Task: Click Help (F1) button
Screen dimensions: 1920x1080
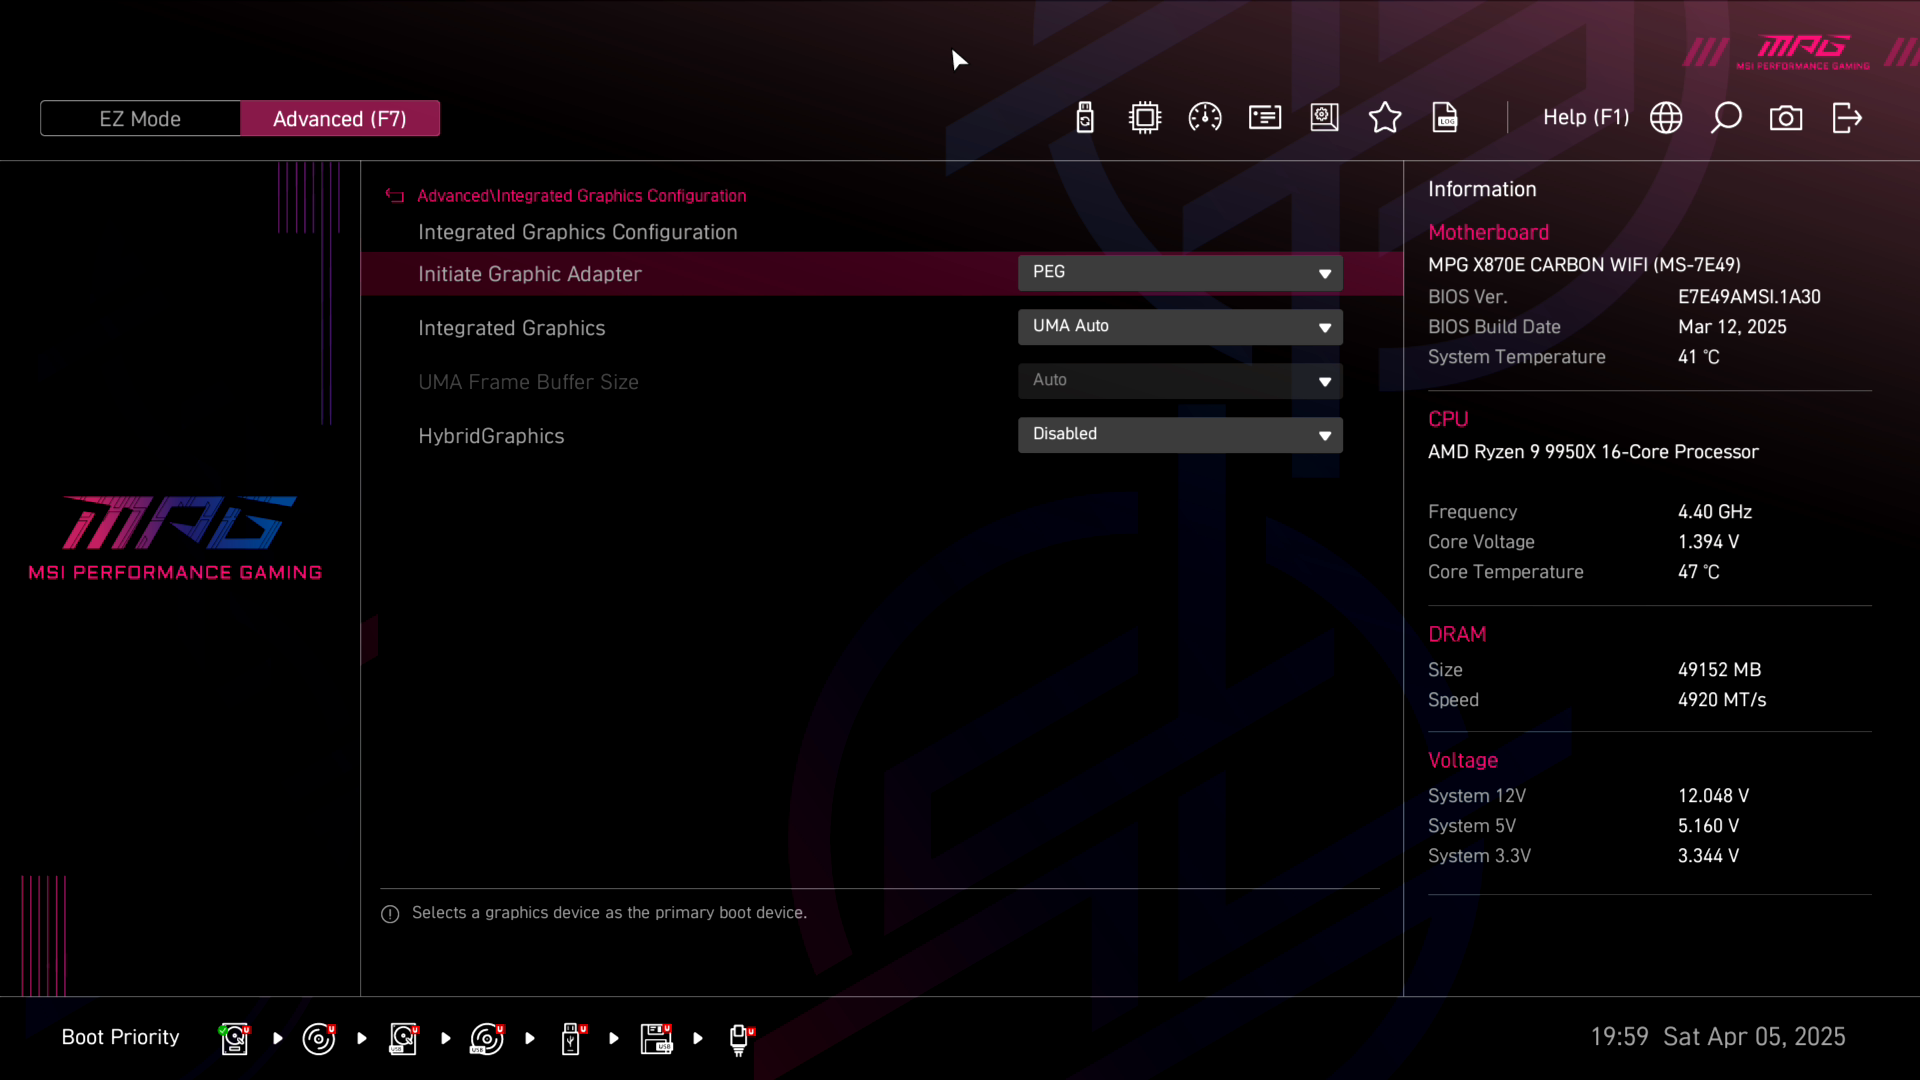Action: [x=1585, y=118]
